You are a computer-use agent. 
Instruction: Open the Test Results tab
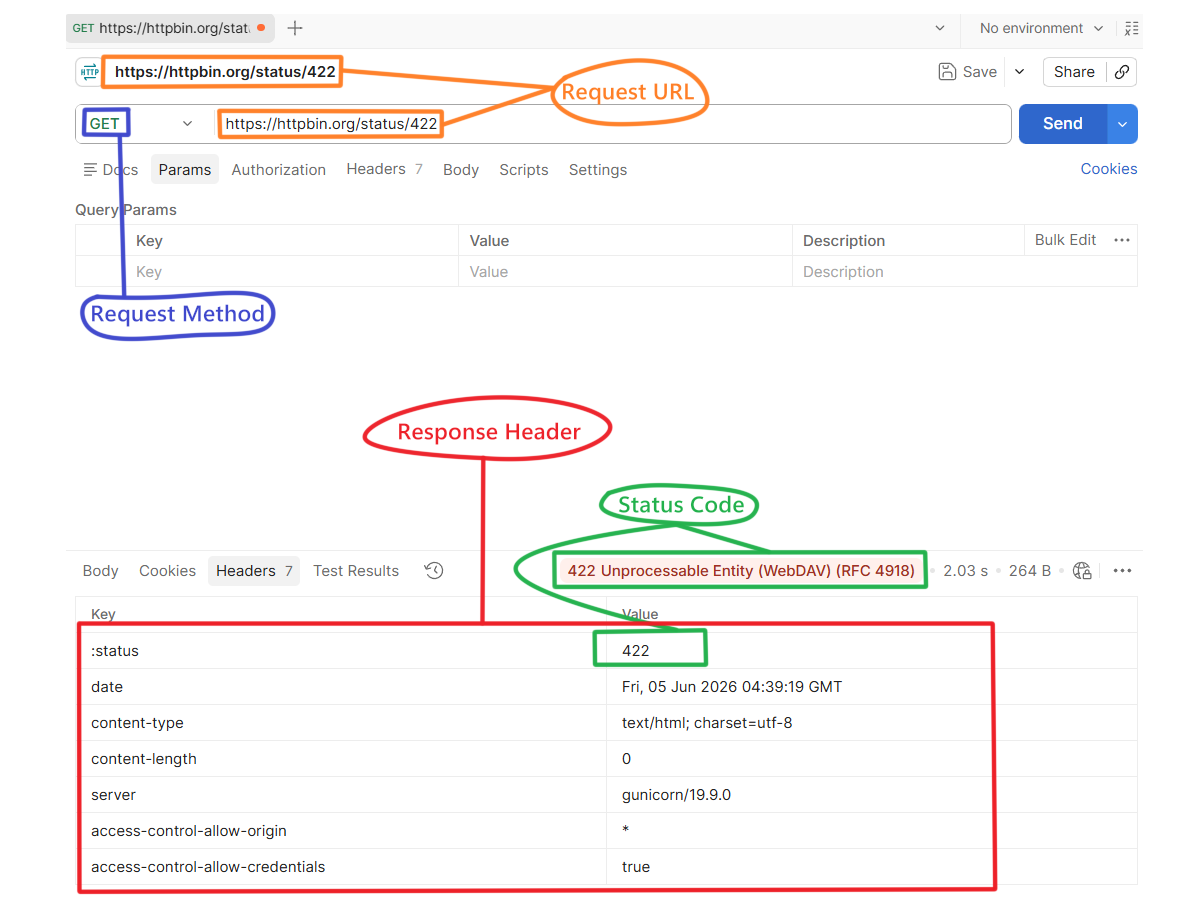356,571
